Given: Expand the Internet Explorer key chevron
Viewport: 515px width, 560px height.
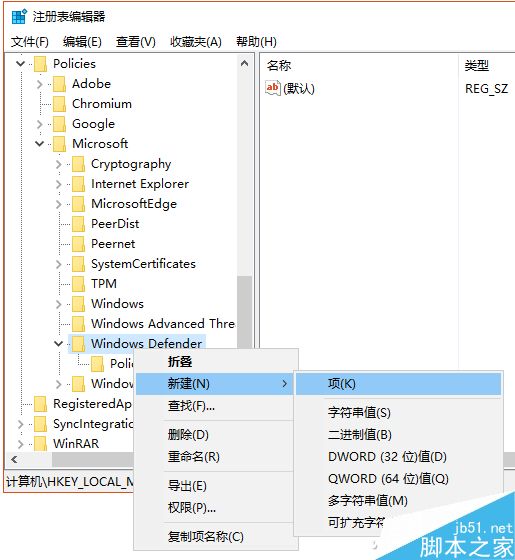Looking at the screenshot, I should click(x=59, y=184).
